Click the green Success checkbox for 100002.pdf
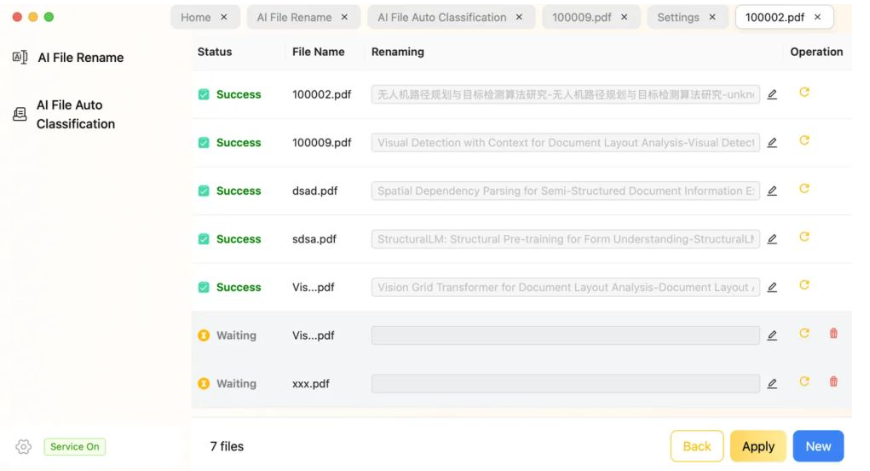 tap(204, 95)
